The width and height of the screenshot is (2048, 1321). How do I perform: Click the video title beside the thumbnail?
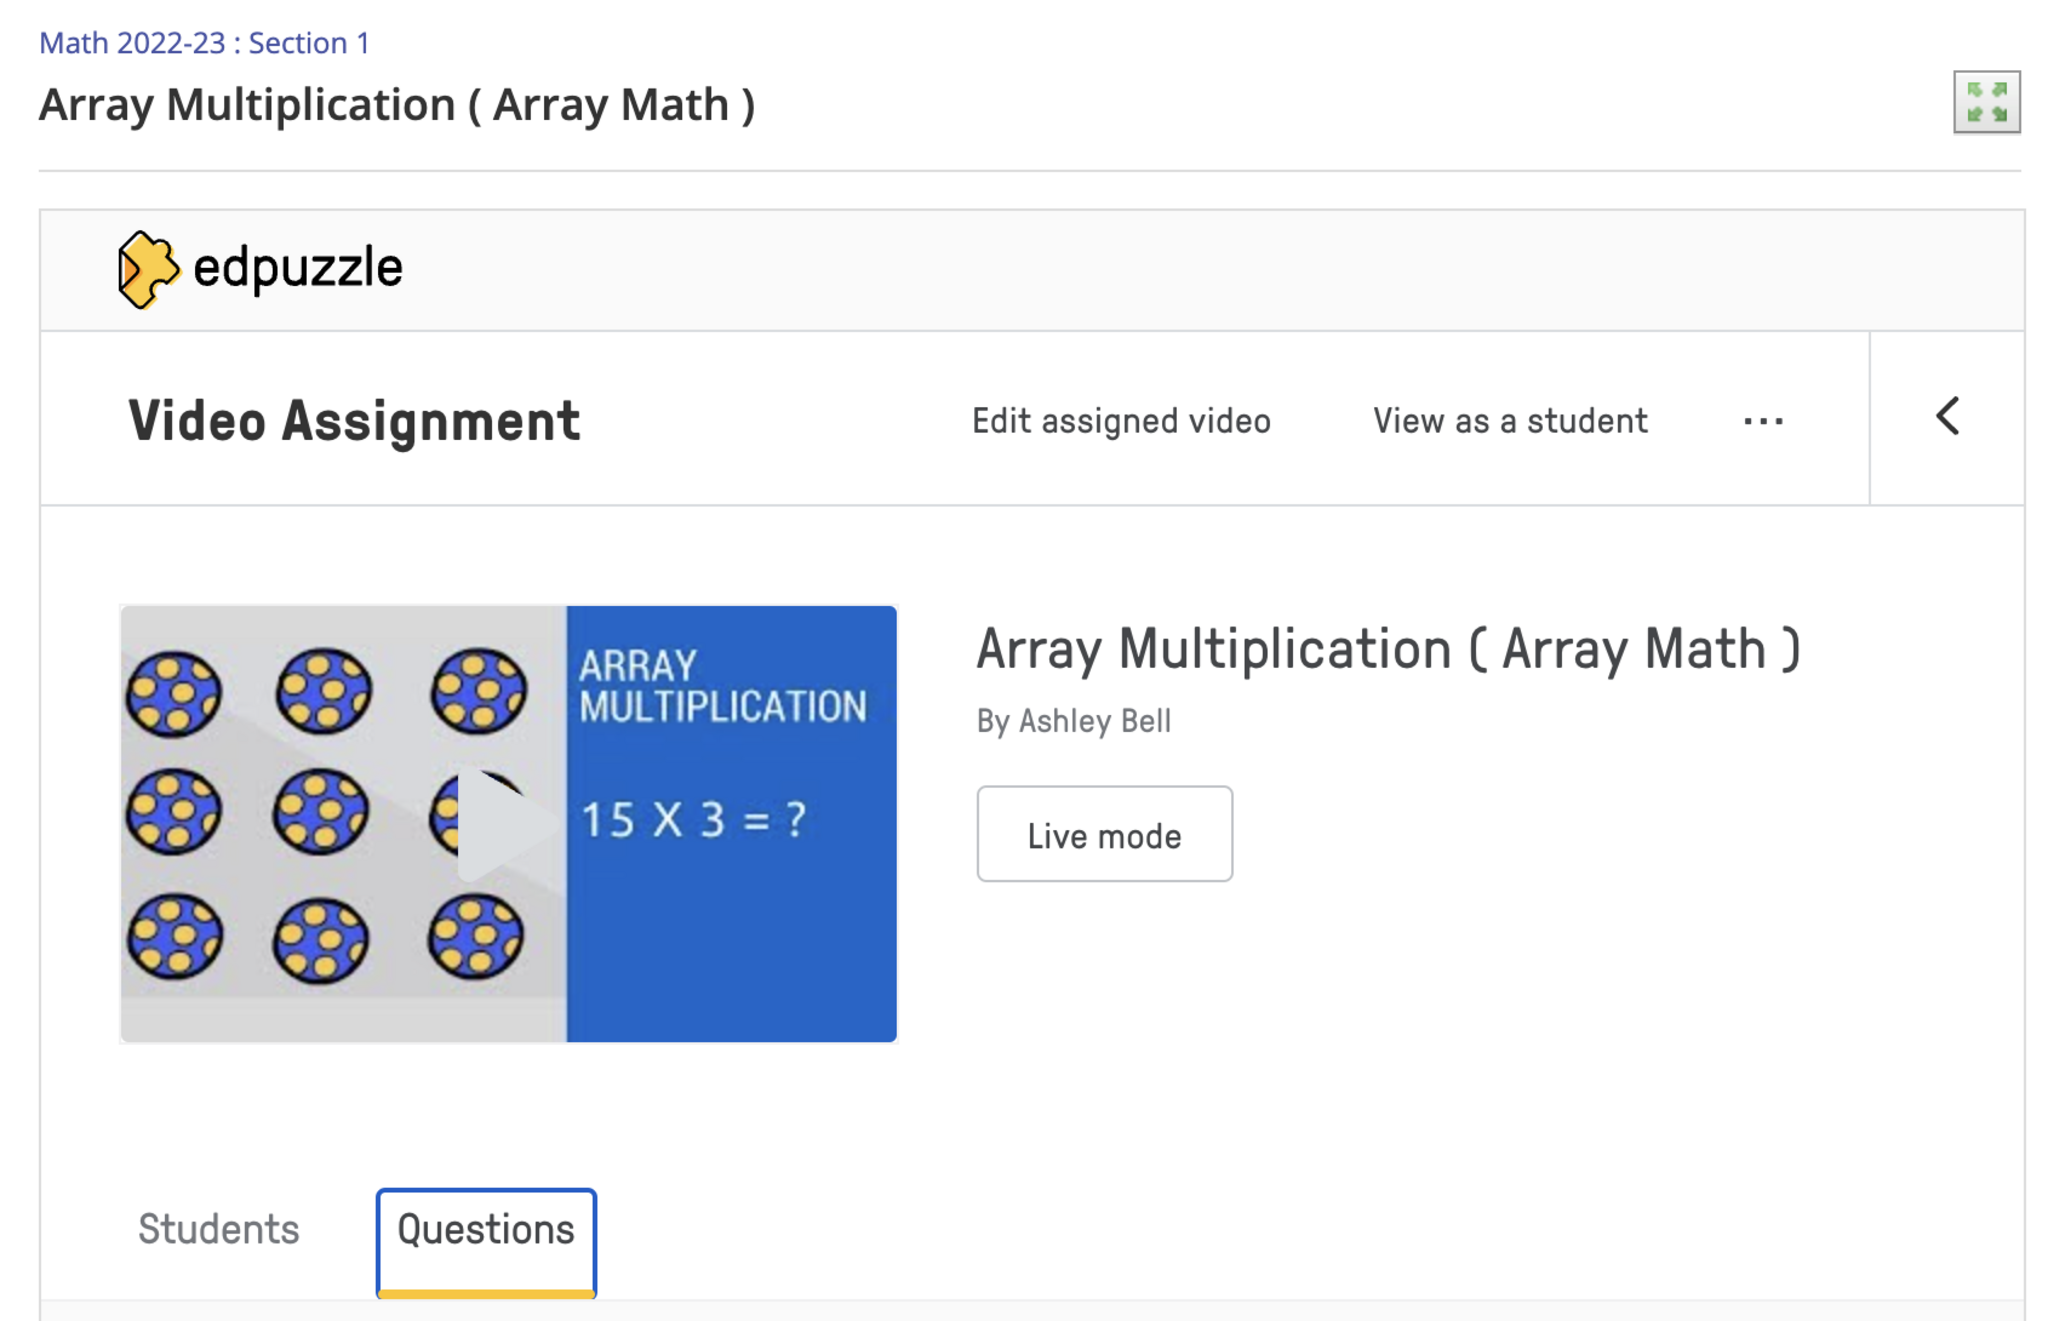[x=1388, y=648]
